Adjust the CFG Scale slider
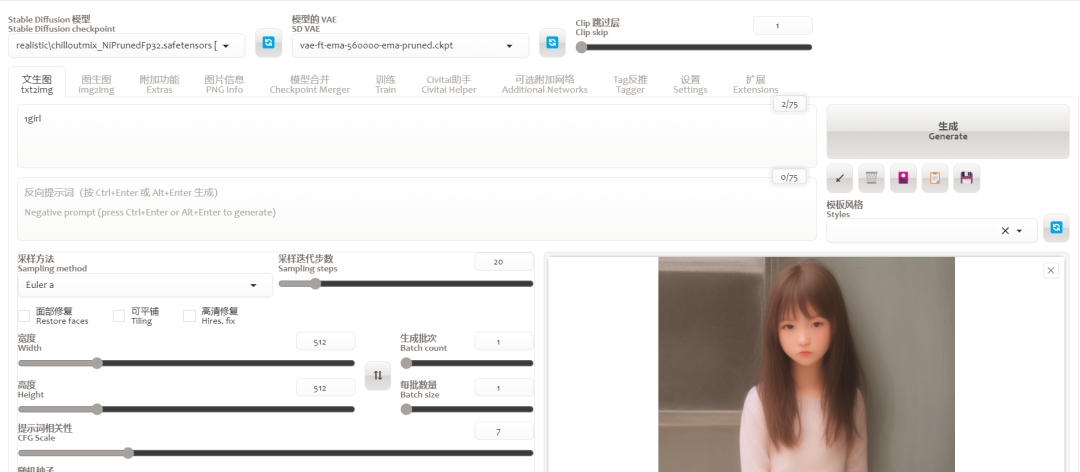The height and width of the screenshot is (472, 1080). [x=276, y=453]
